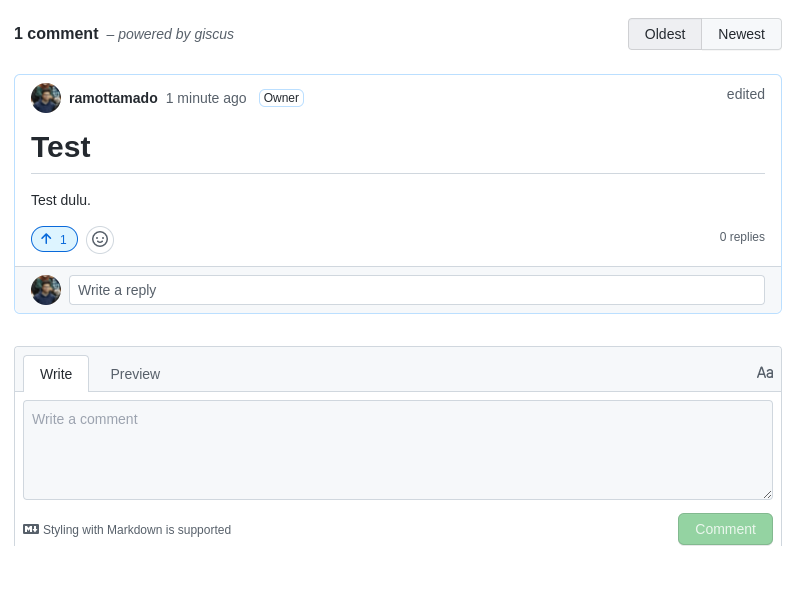This screenshot has width=804, height=614.
Task: Click the edited indicator
Action: click(745, 94)
